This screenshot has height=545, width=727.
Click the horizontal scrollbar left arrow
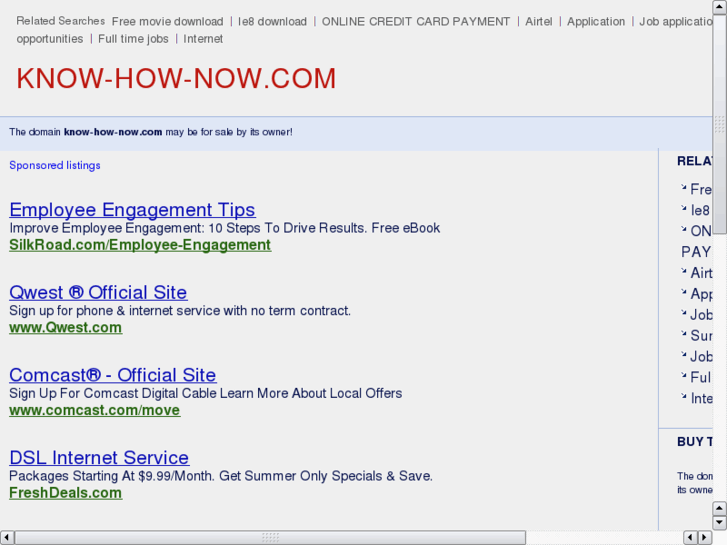pyautogui.click(x=6, y=538)
